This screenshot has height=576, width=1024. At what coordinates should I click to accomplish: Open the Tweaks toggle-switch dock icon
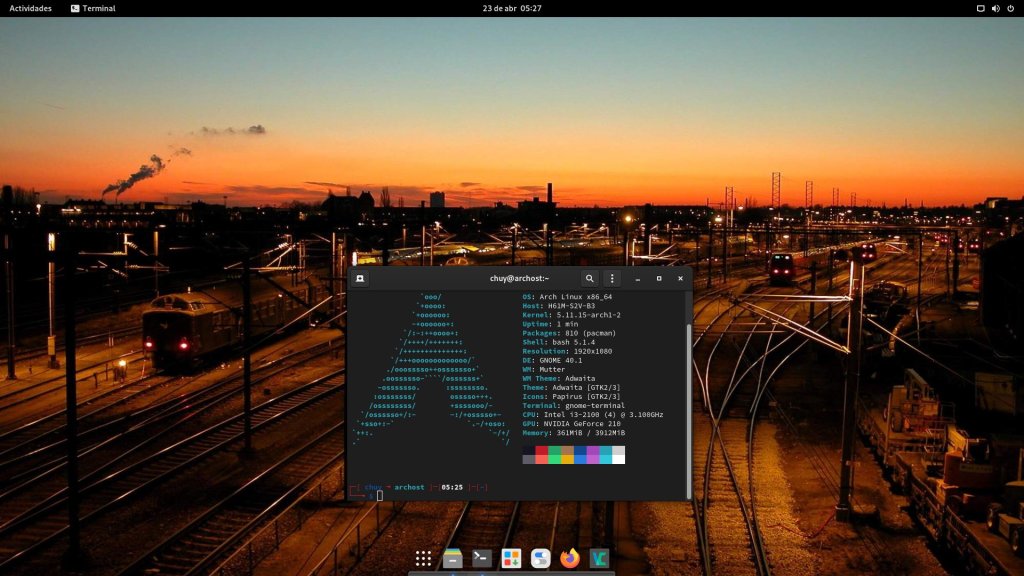tap(541, 558)
